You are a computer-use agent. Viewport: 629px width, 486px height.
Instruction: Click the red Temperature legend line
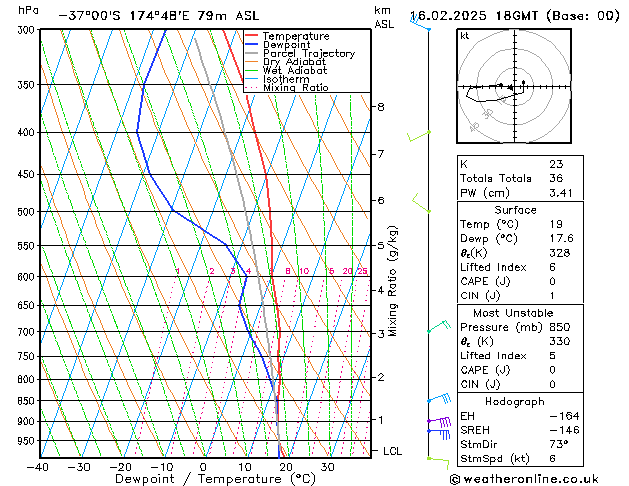coord(251,36)
